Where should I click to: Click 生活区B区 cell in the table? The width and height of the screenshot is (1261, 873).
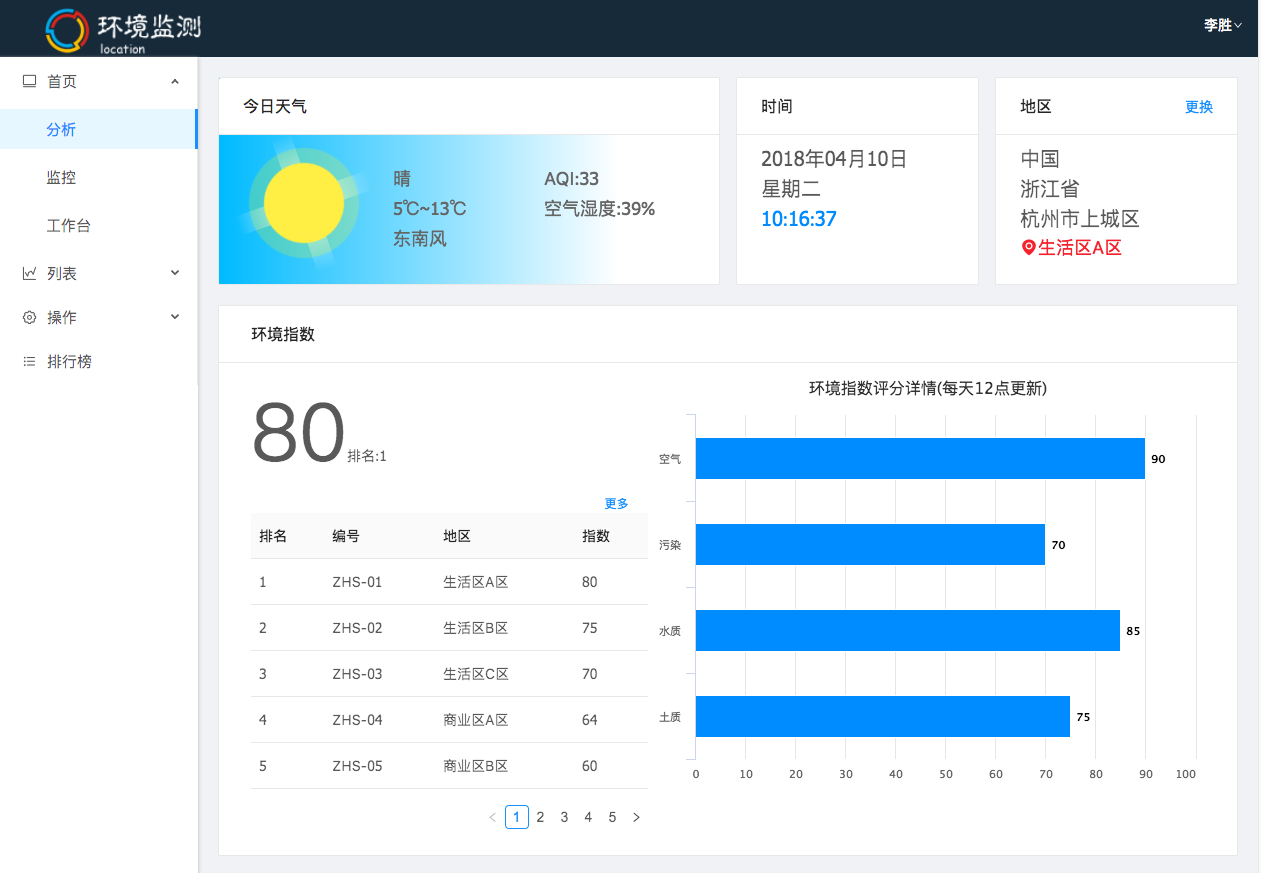[x=476, y=628]
